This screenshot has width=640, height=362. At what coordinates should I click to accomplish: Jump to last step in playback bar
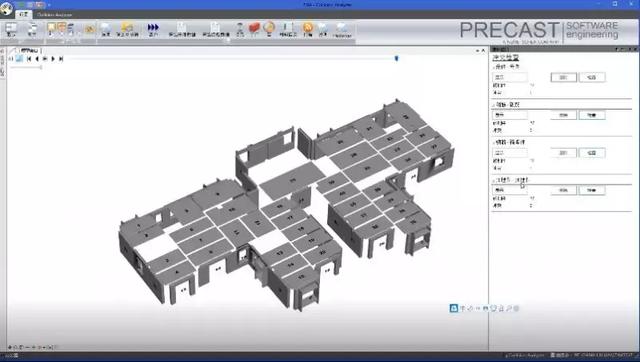61,59
